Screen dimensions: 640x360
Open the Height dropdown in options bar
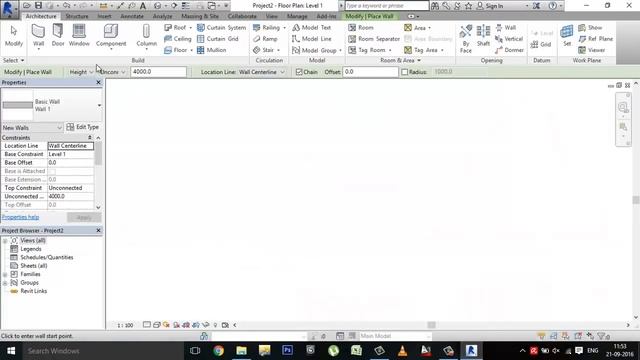coord(81,72)
